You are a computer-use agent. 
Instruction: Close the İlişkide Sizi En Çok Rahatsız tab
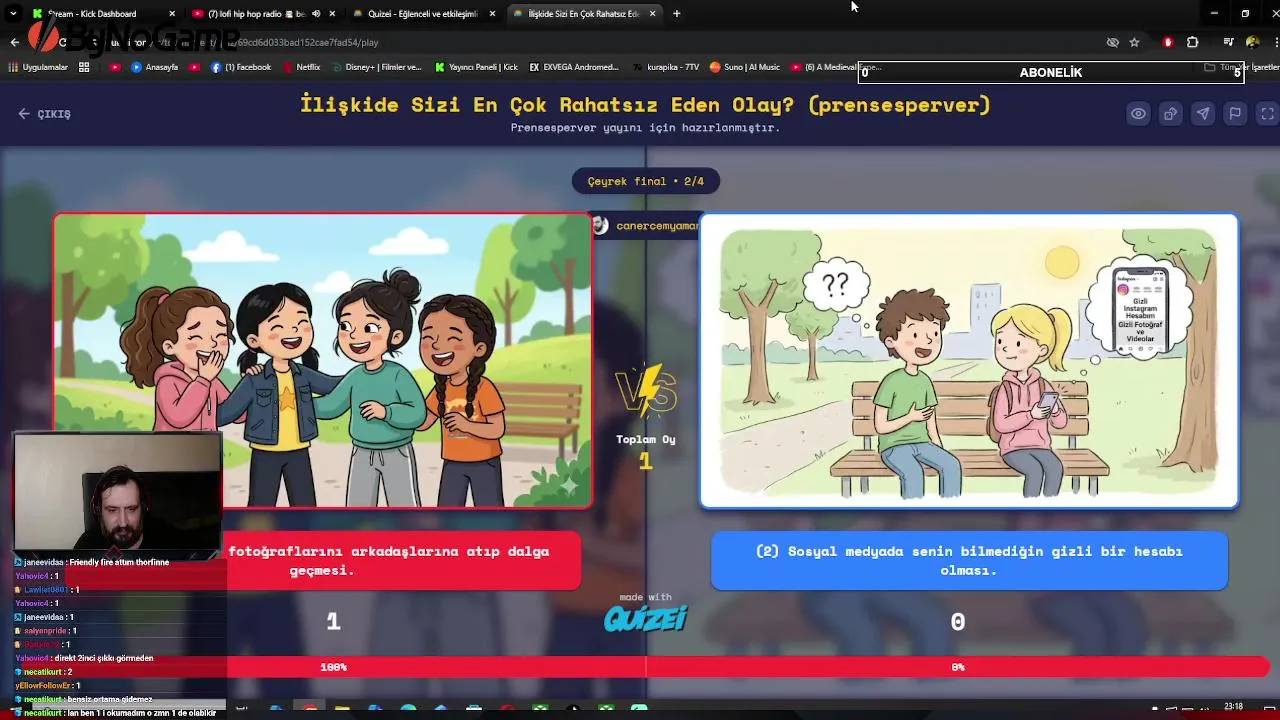[x=653, y=14]
